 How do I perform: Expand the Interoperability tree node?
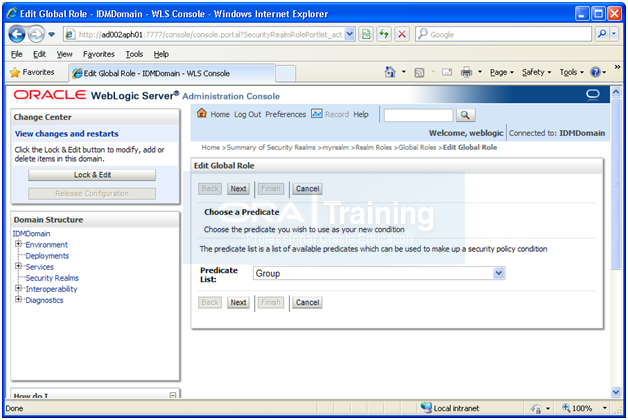pos(18,288)
